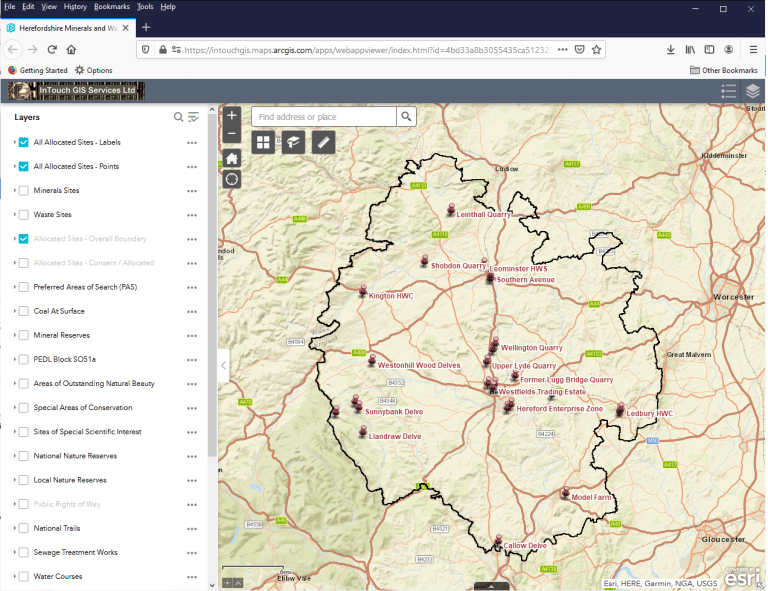Open options menu for Special Areas of Conservation
The width and height of the screenshot is (768, 591).
pos(192,408)
